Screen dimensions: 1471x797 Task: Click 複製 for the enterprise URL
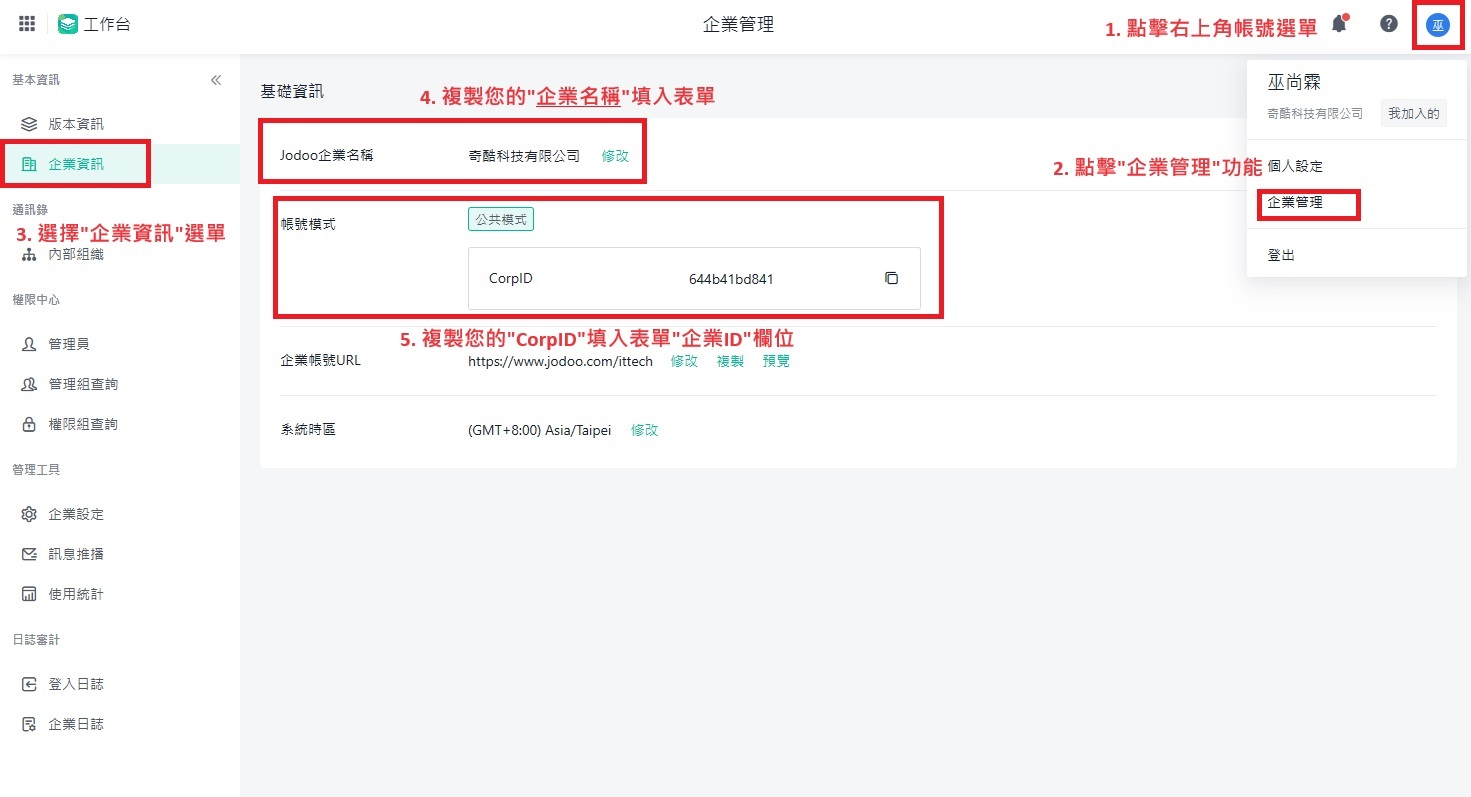730,361
